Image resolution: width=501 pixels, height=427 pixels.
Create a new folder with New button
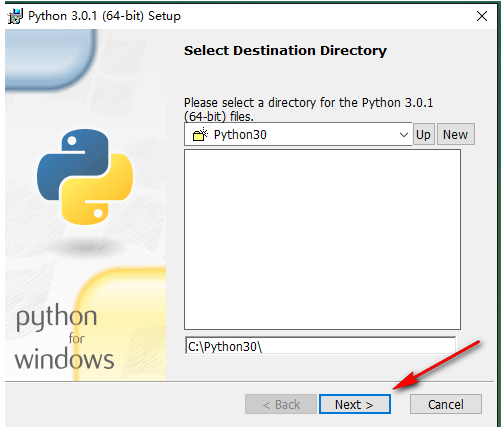point(456,134)
